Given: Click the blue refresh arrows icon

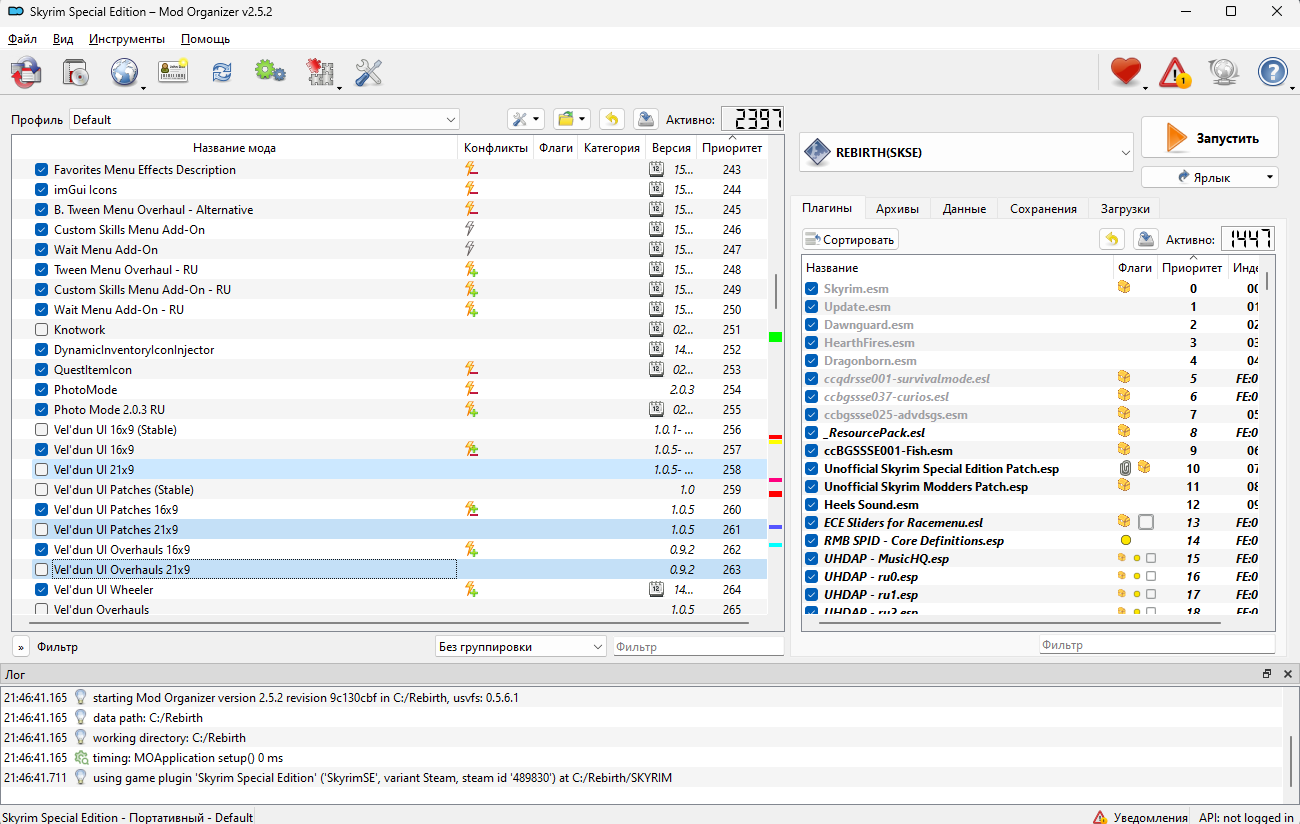Looking at the screenshot, I should pos(221,72).
